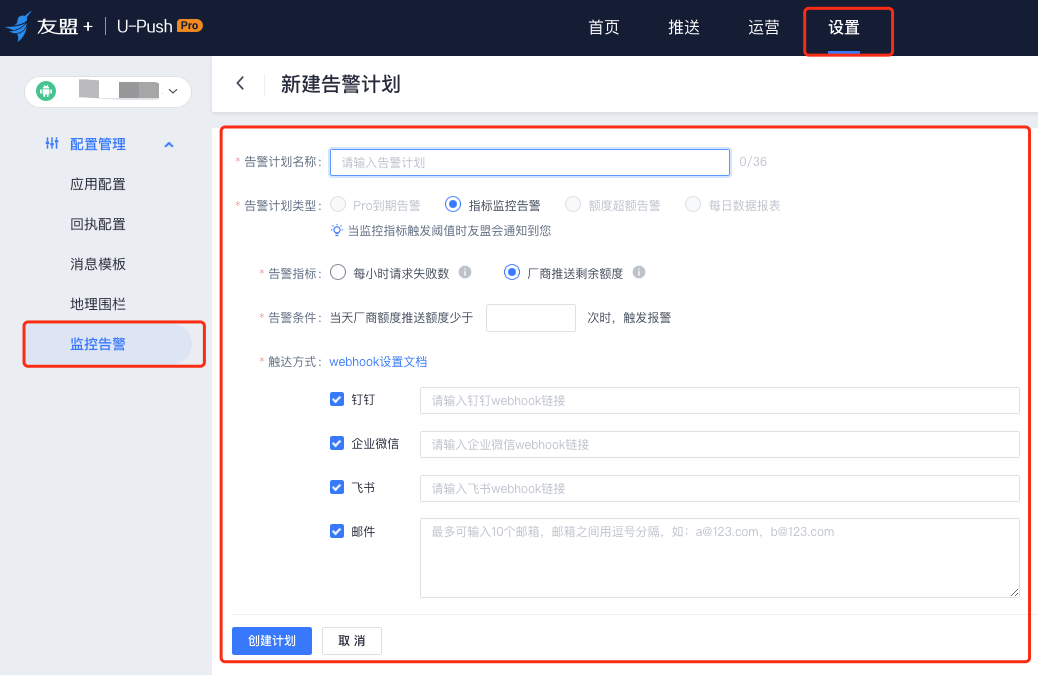
Task: Open 地理围栏 in sidebar
Action: click(98, 304)
